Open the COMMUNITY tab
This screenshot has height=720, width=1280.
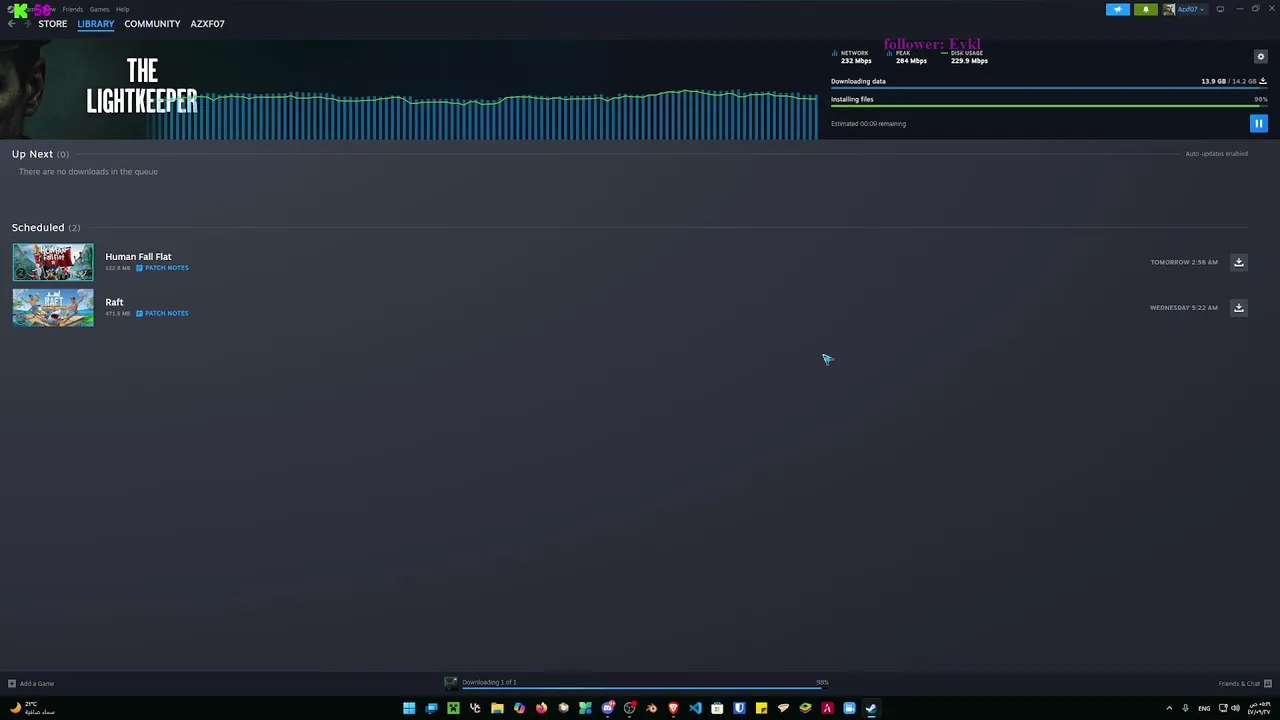(152, 24)
